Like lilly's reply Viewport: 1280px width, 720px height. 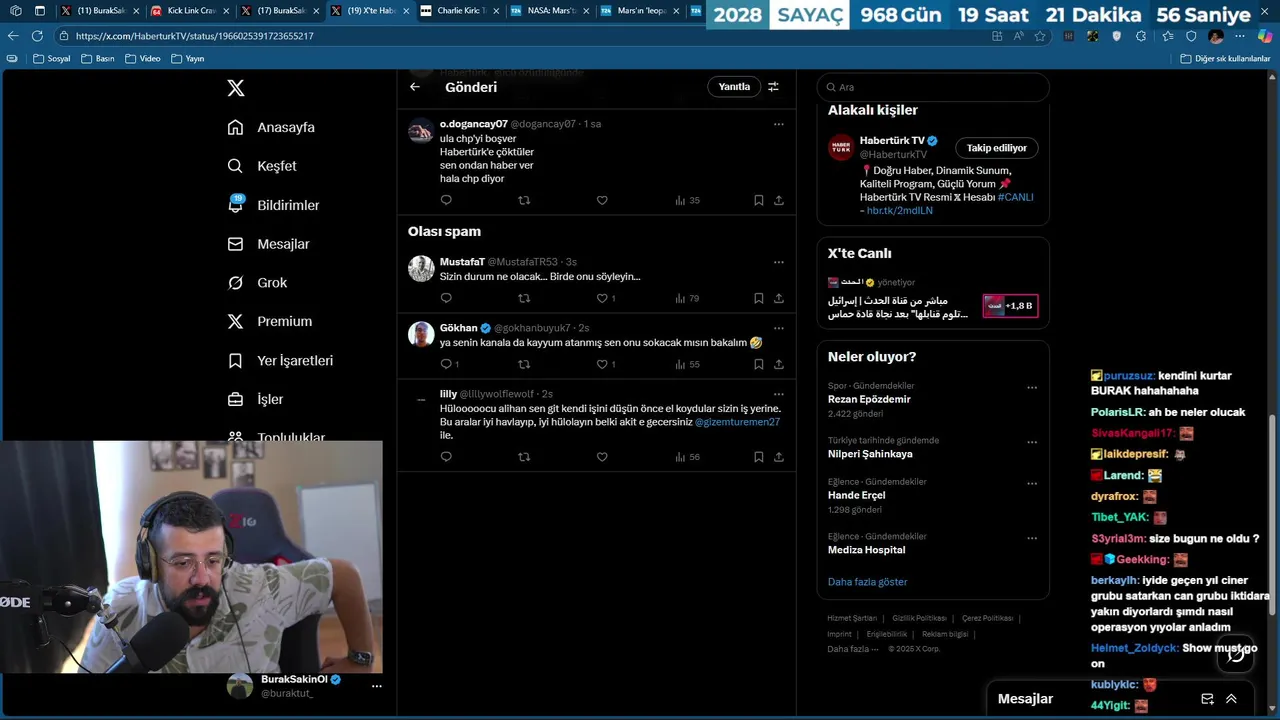point(602,457)
